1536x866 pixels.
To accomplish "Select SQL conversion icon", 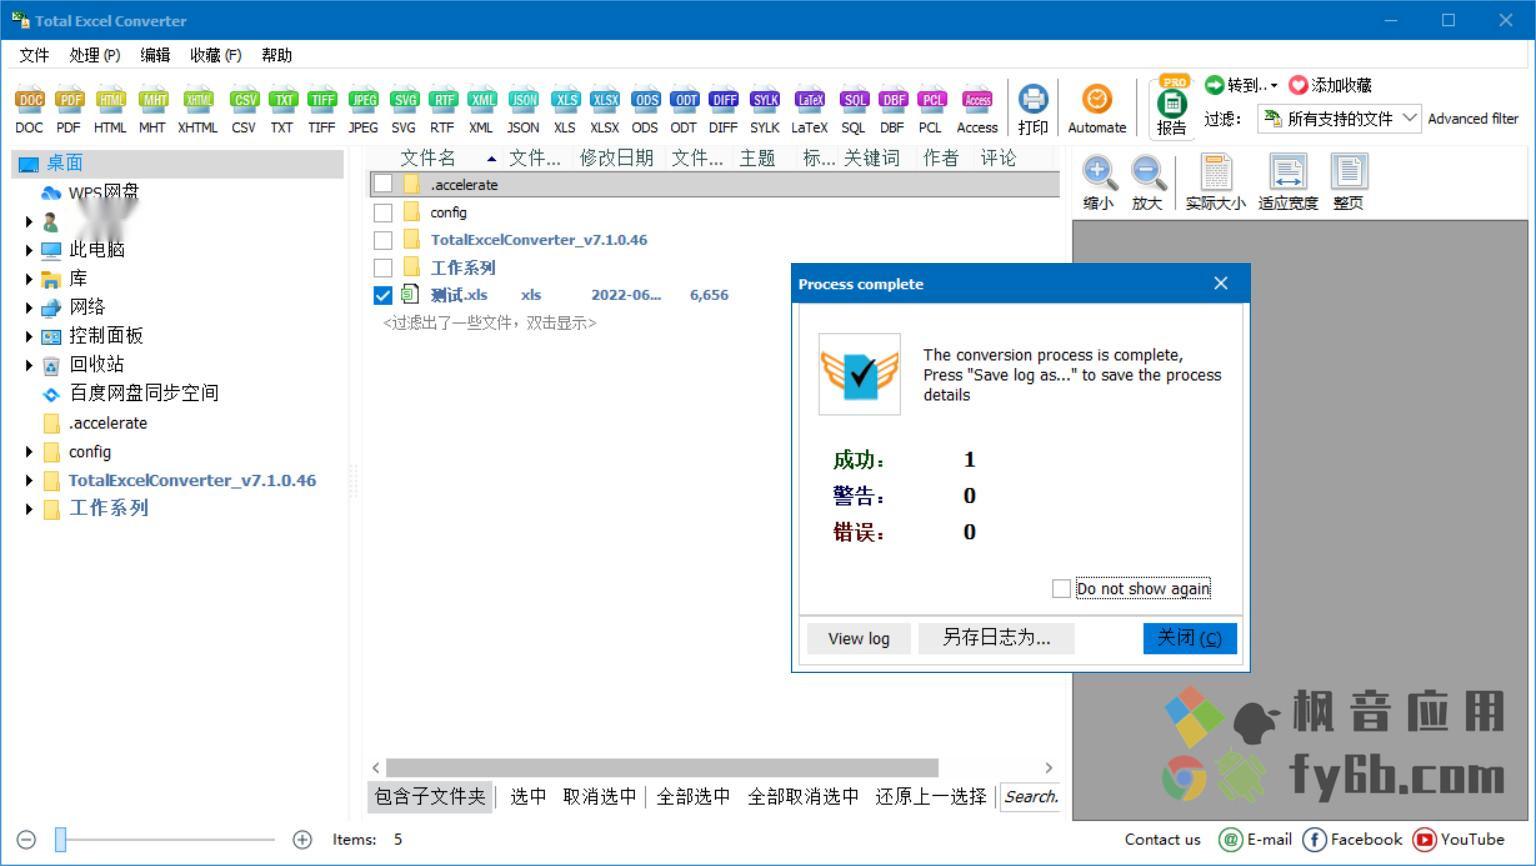I will (x=853, y=110).
